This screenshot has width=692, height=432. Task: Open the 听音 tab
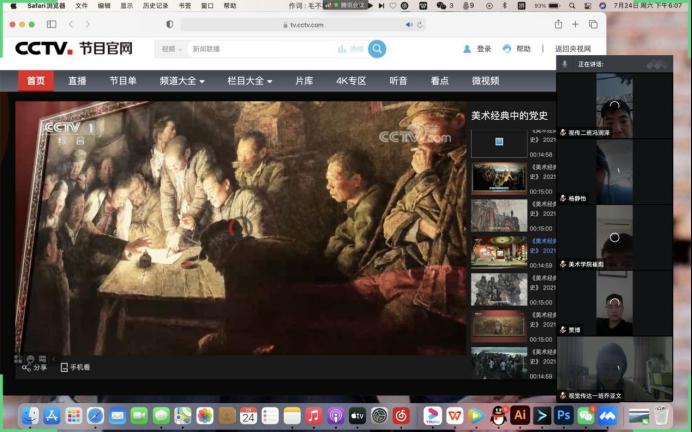[x=398, y=81]
